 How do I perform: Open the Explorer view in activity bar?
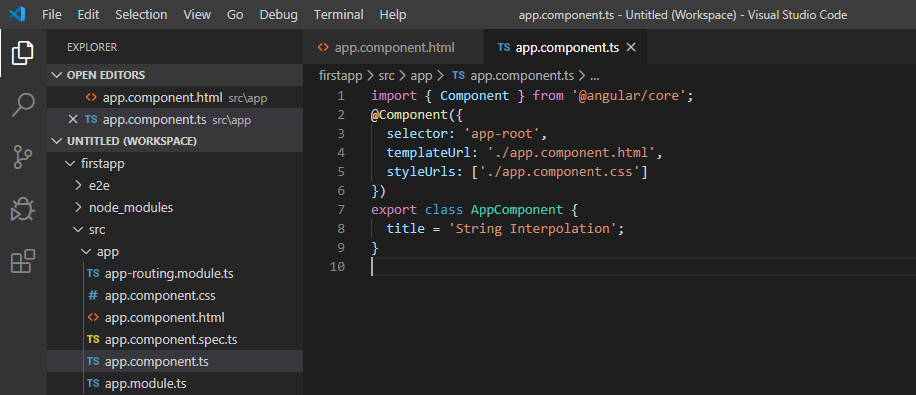[23, 53]
